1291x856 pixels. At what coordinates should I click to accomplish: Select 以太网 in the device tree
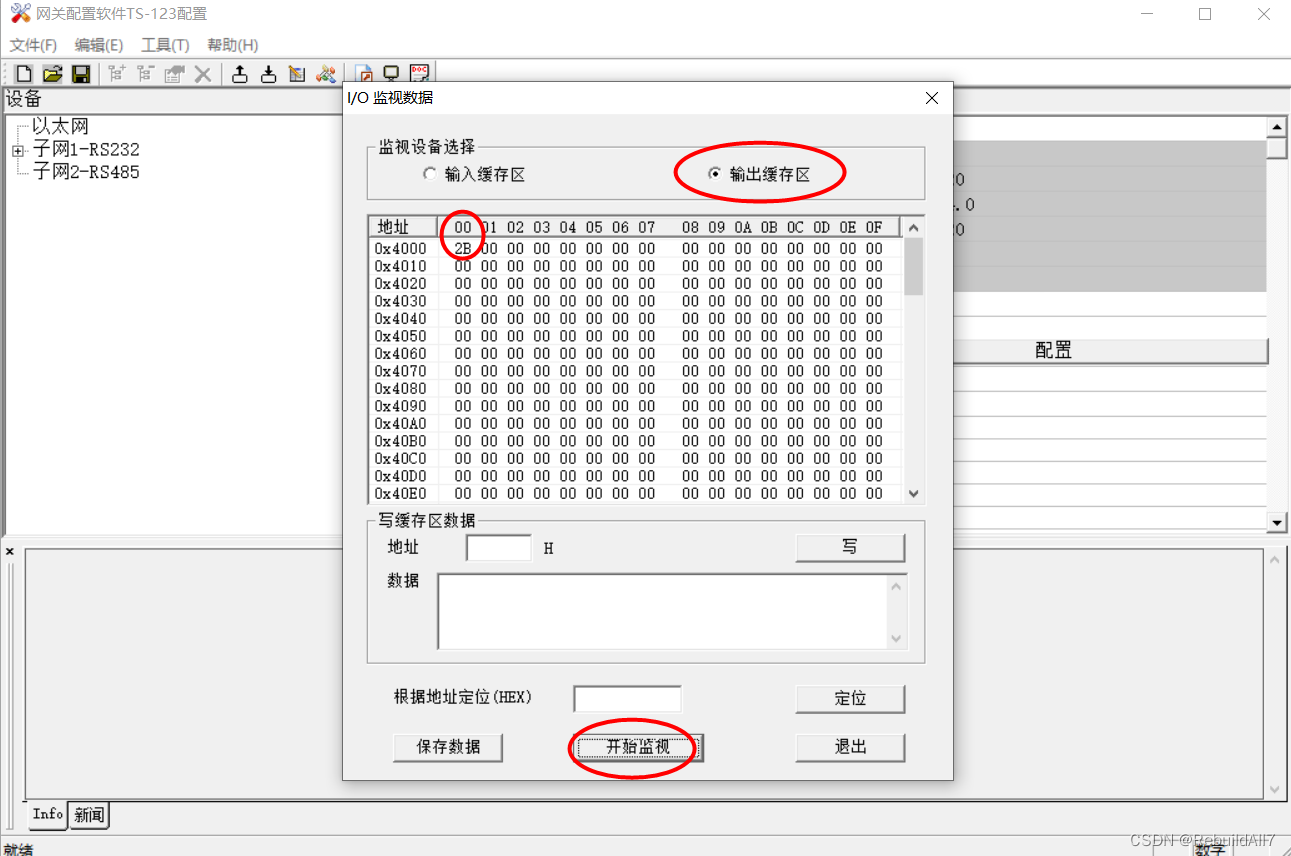(60, 127)
